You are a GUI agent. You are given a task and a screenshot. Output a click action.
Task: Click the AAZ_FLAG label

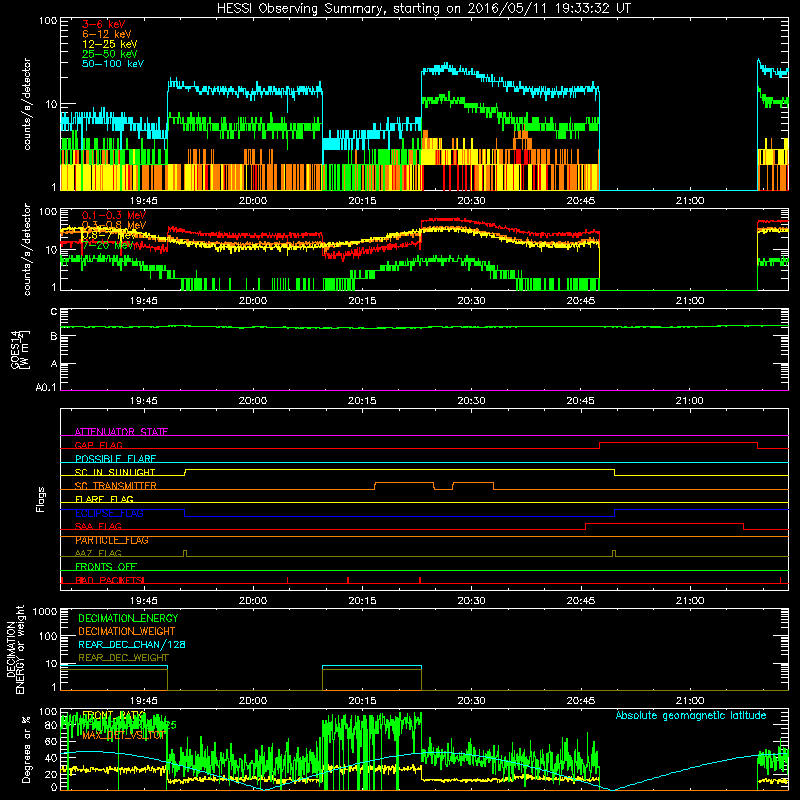[98, 553]
